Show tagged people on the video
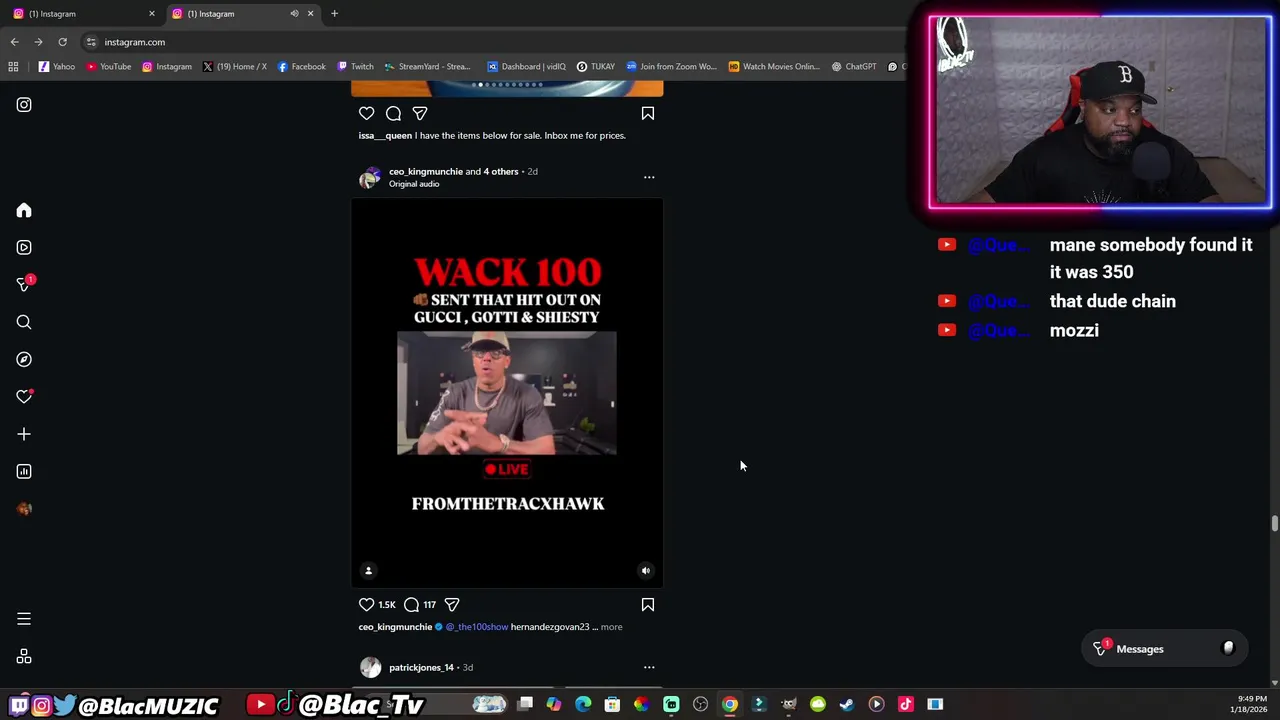 coord(368,571)
